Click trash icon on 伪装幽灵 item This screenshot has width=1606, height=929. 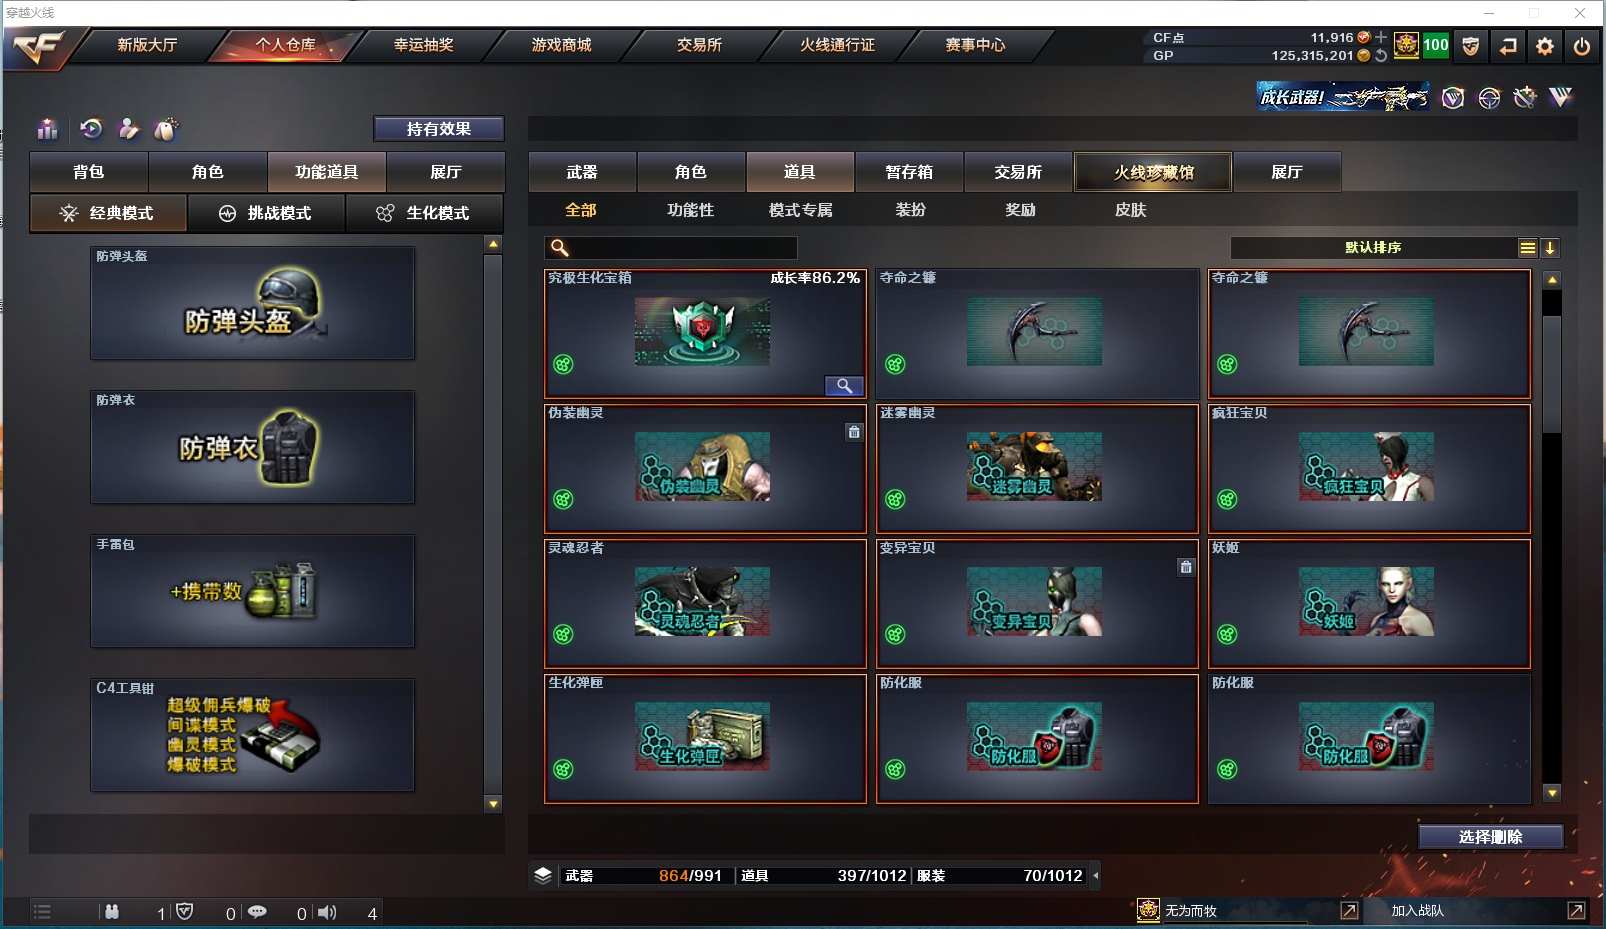tap(854, 432)
